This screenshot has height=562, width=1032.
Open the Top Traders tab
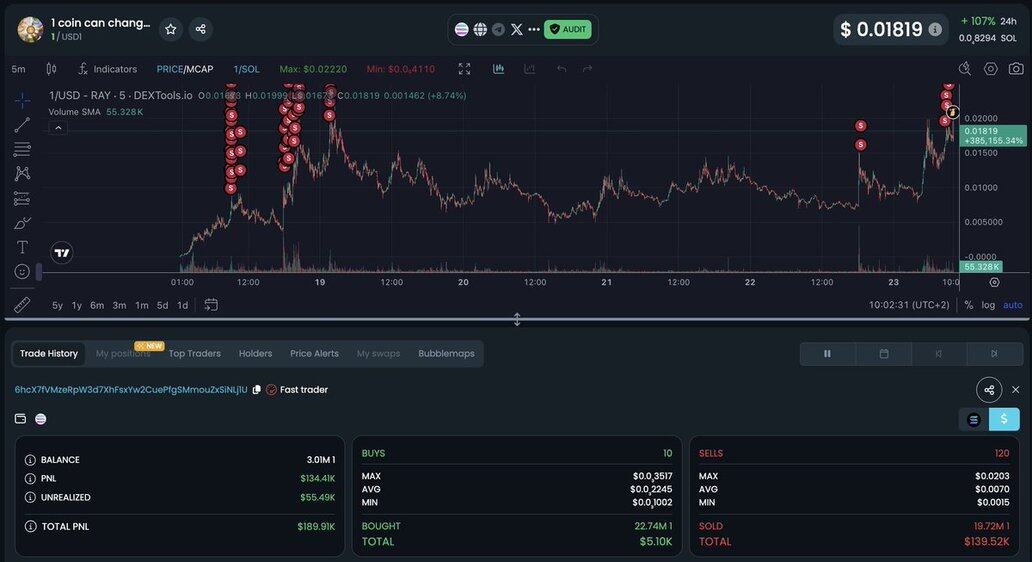point(194,353)
